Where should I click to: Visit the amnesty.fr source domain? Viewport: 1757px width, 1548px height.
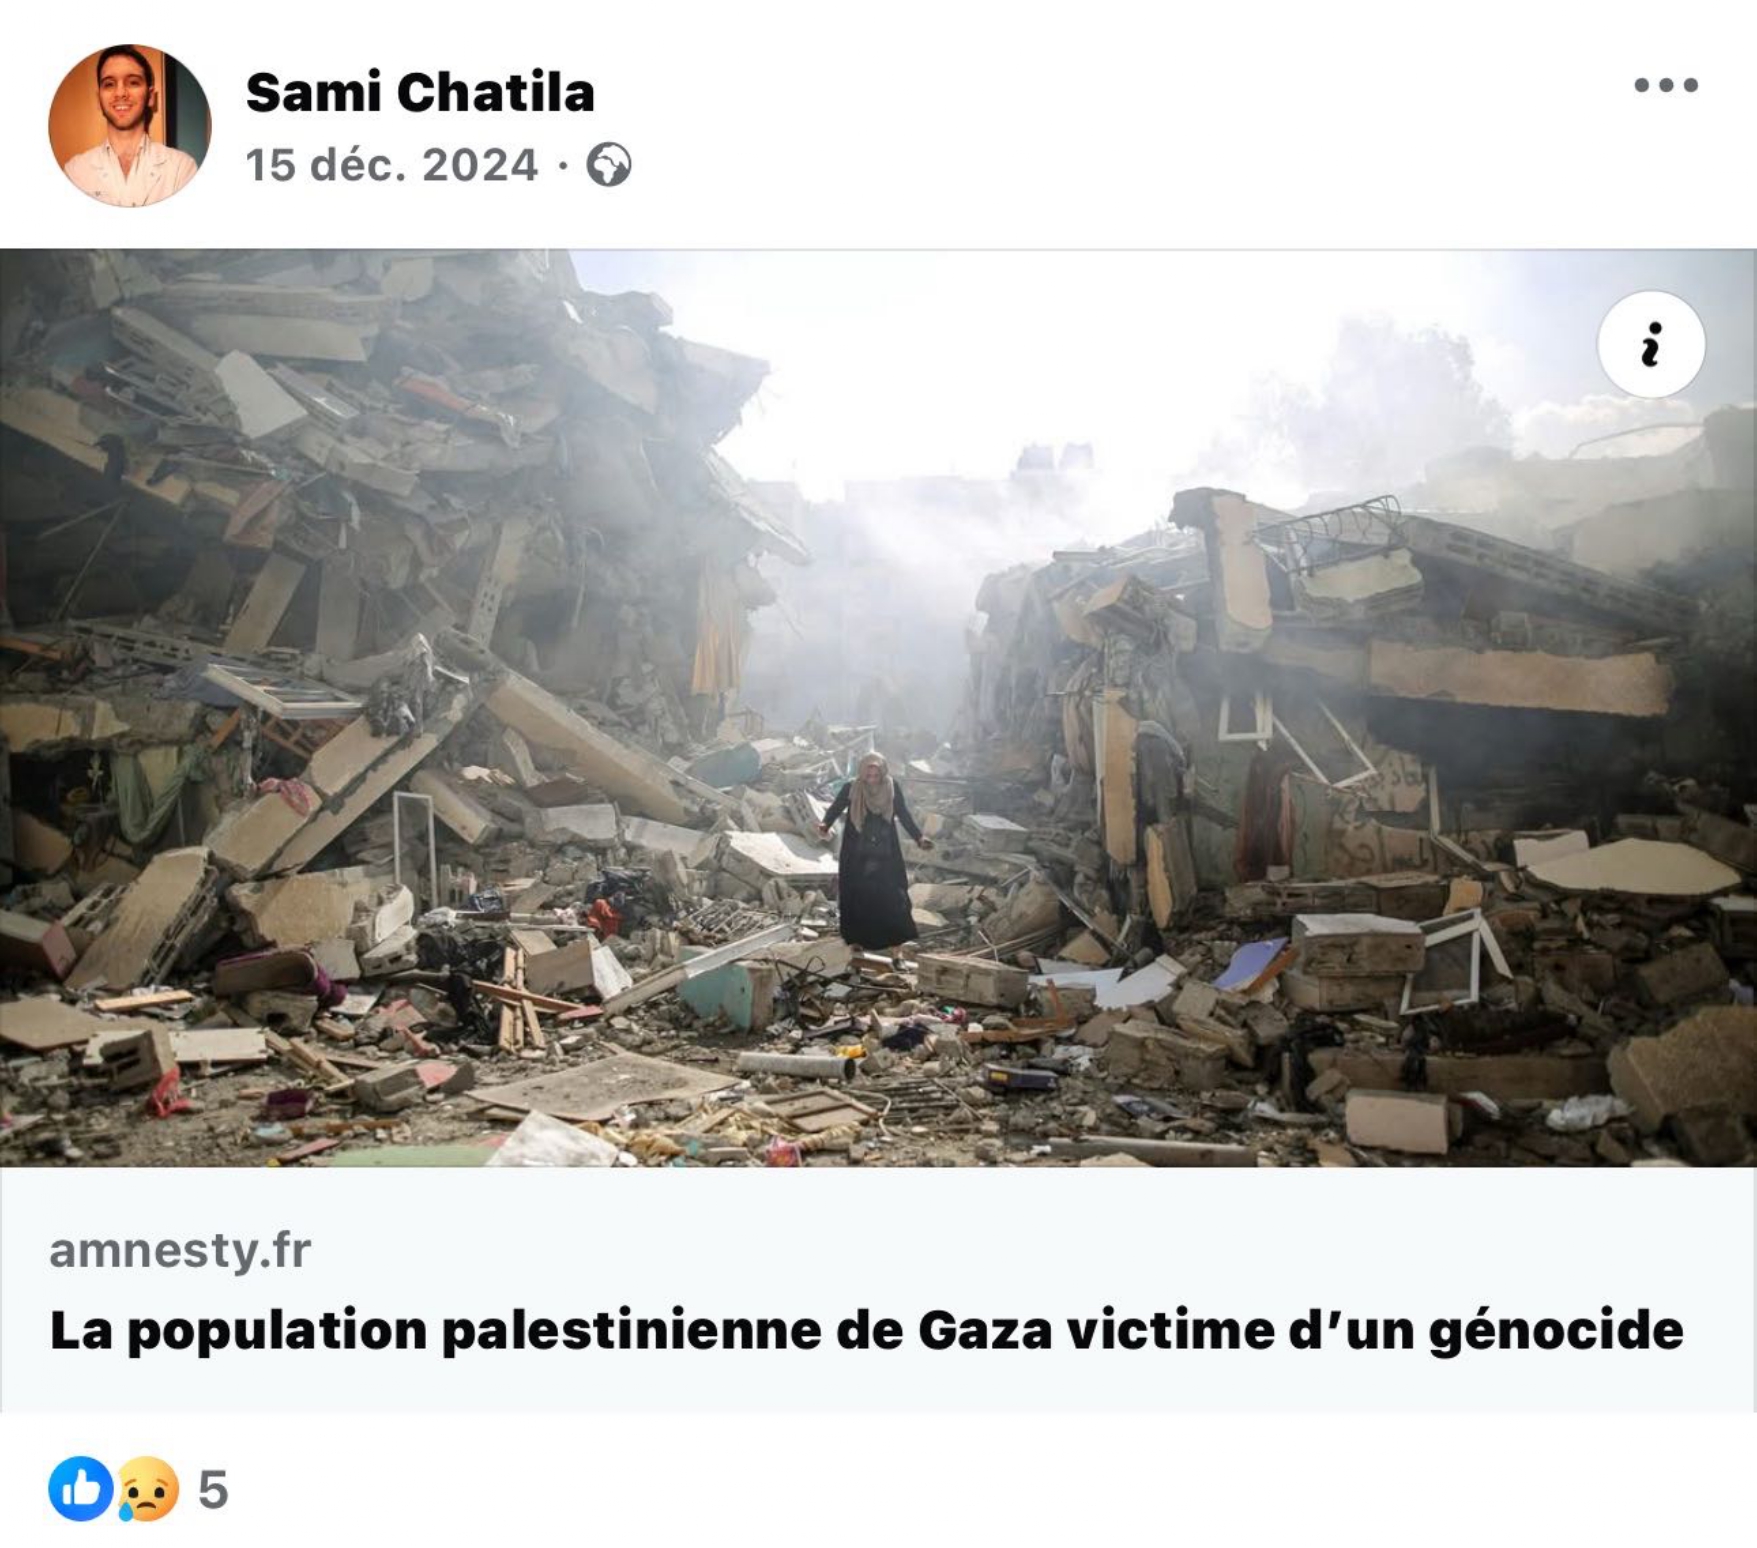(x=180, y=1250)
